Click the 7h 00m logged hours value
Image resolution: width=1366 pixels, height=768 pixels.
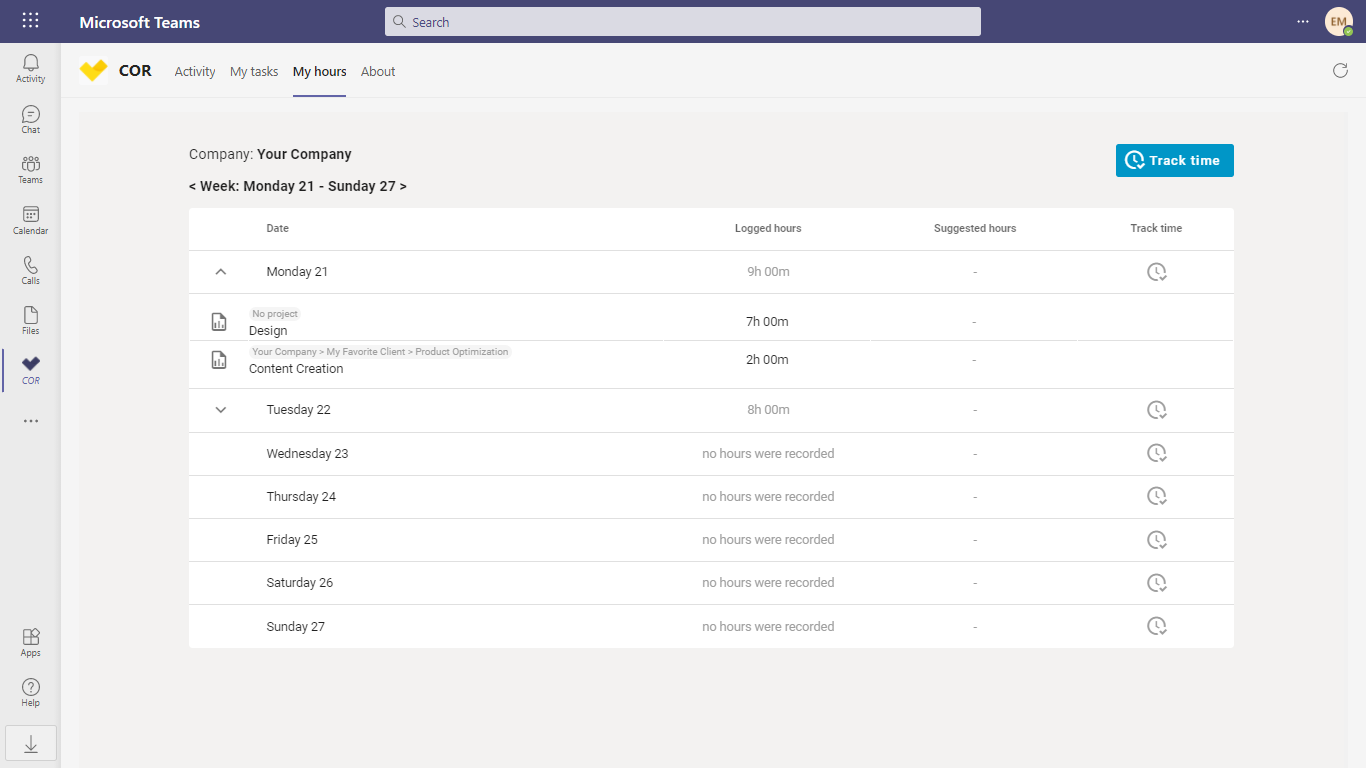pyautogui.click(x=768, y=322)
